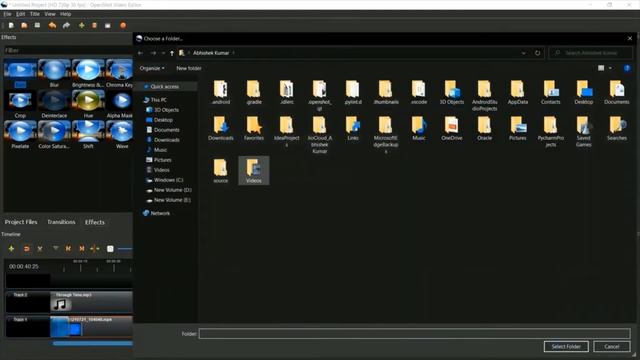Click the music clip on Track 2
The height and width of the screenshot is (360, 640).
91,302
